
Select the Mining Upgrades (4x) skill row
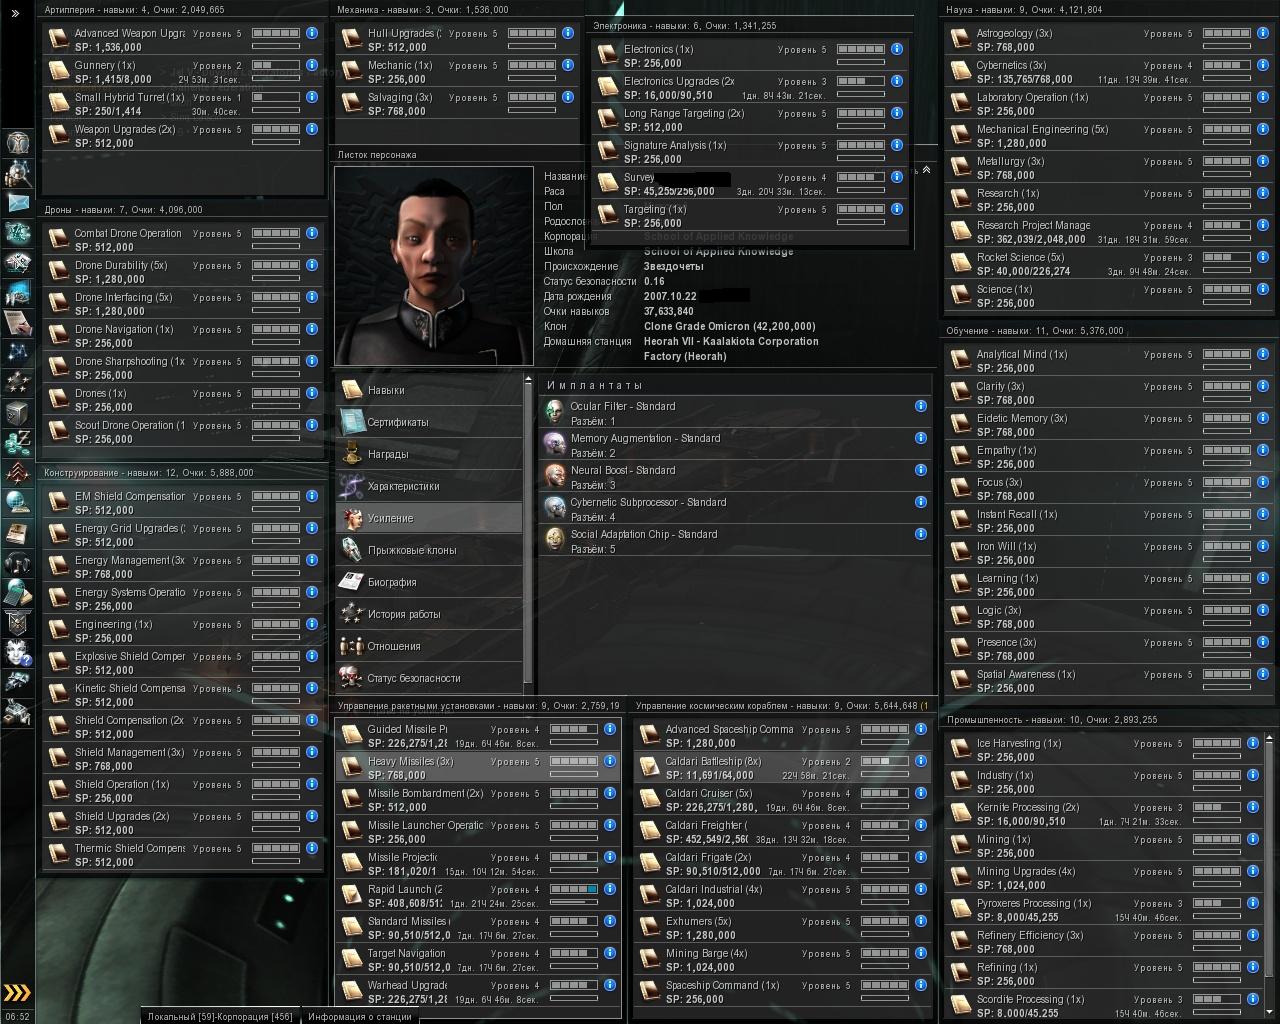coord(1103,878)
